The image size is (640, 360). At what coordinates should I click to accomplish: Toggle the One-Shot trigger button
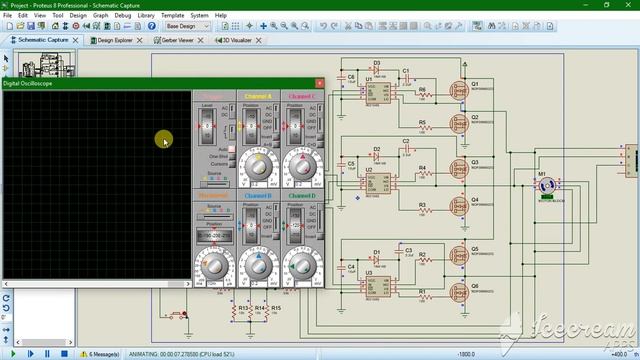click(x=231, y=156)
